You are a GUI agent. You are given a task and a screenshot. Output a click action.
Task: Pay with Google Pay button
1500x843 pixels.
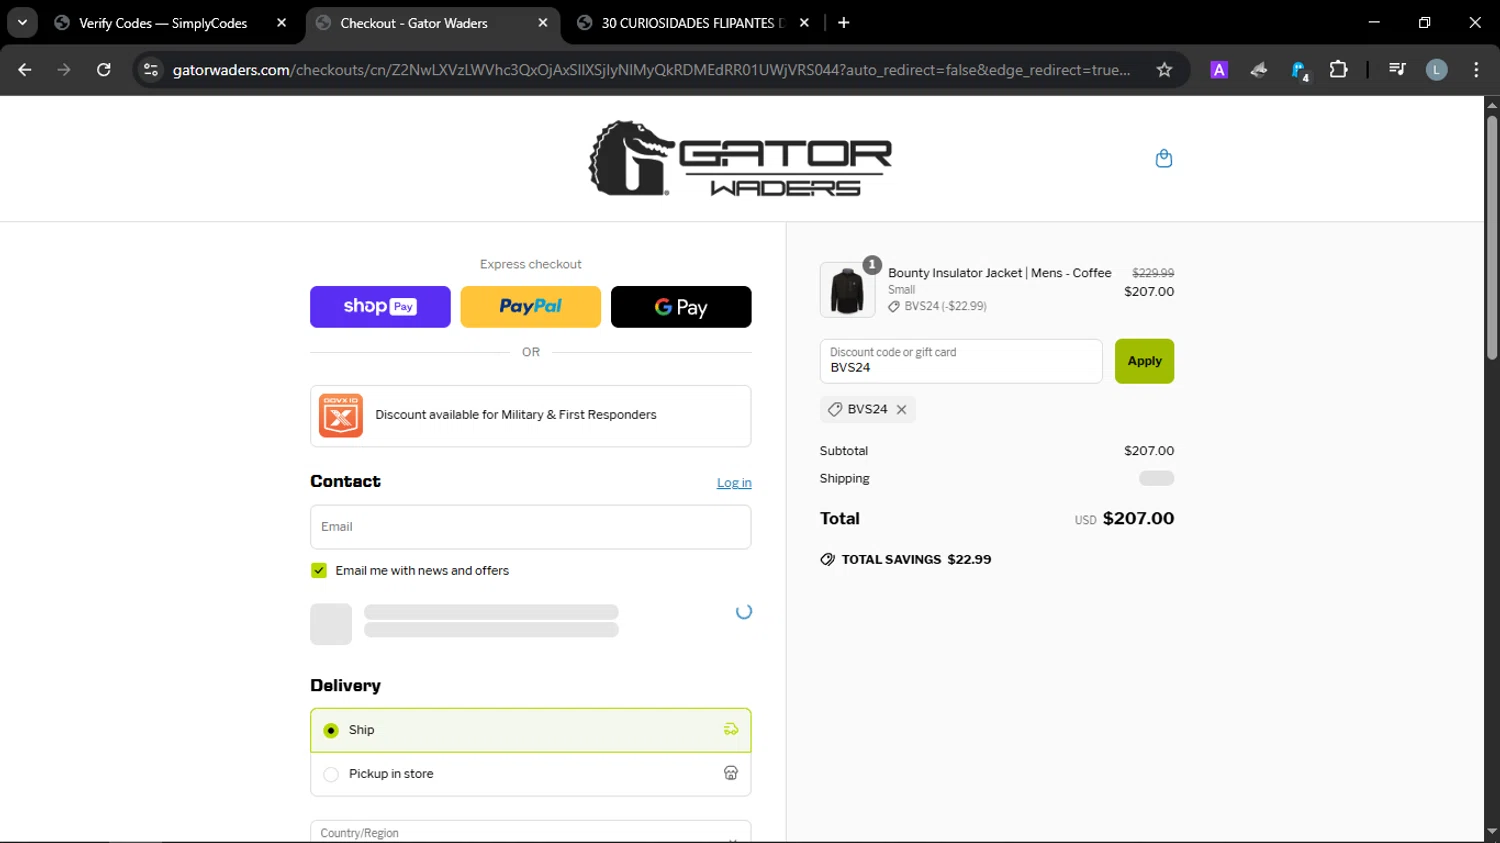(x=681, y=306)
